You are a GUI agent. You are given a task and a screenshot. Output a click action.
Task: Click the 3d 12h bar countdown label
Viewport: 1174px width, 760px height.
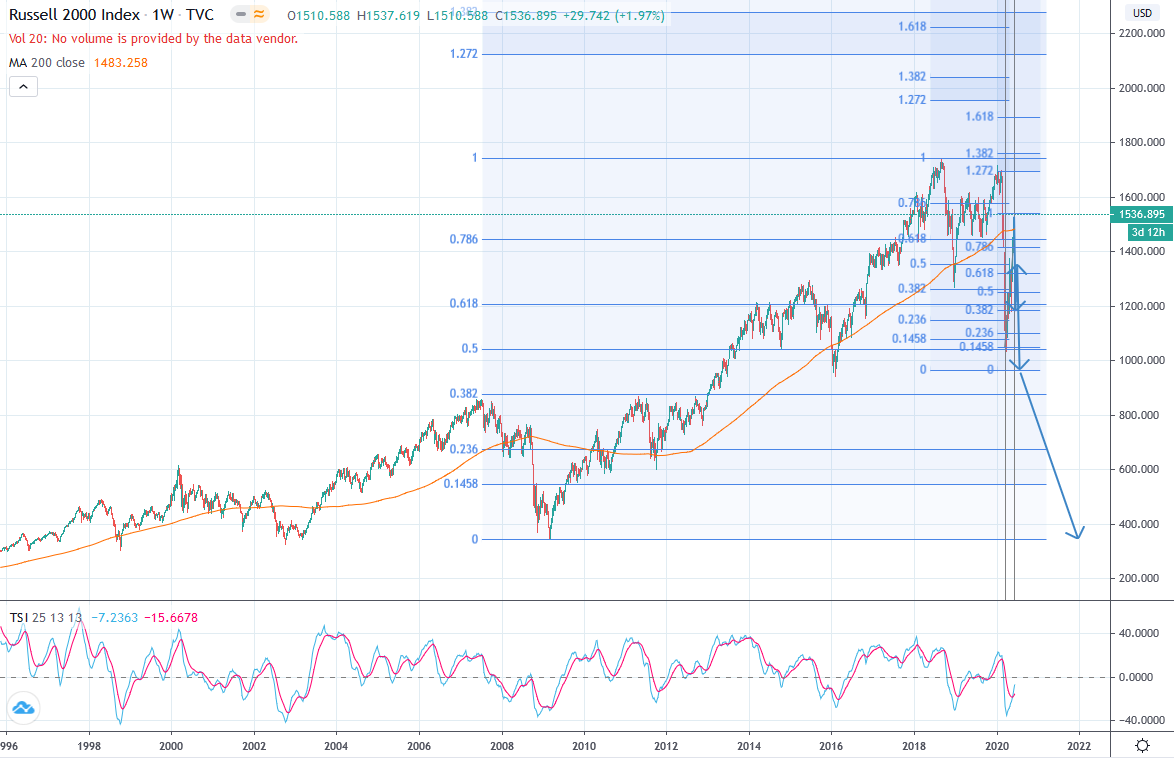1148,232
